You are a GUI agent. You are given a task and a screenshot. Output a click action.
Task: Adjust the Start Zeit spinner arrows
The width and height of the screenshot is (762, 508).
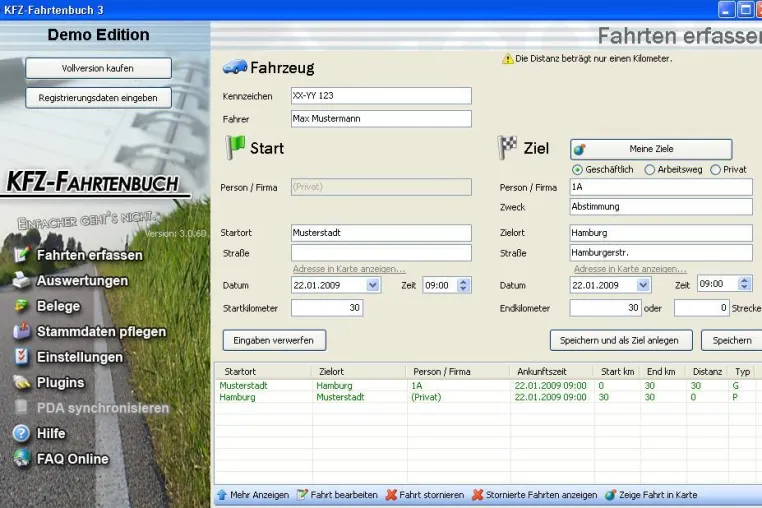(463, 285)
